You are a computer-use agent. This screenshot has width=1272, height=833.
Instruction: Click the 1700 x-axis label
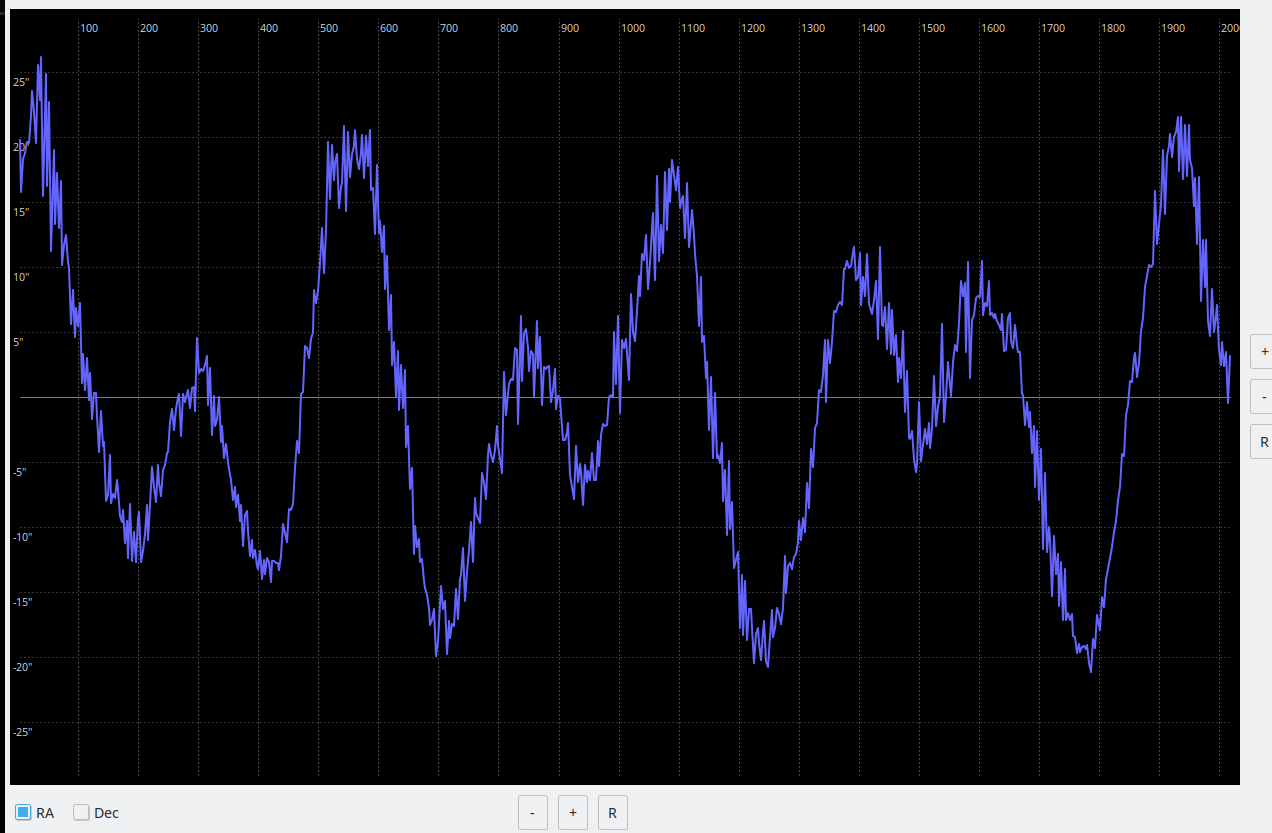click(1053, 28)
